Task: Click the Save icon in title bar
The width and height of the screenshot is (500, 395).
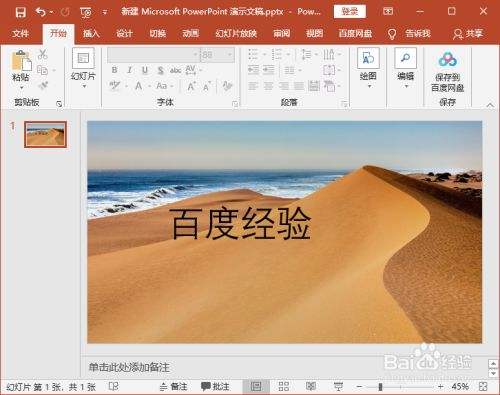Action: point(21,12)
